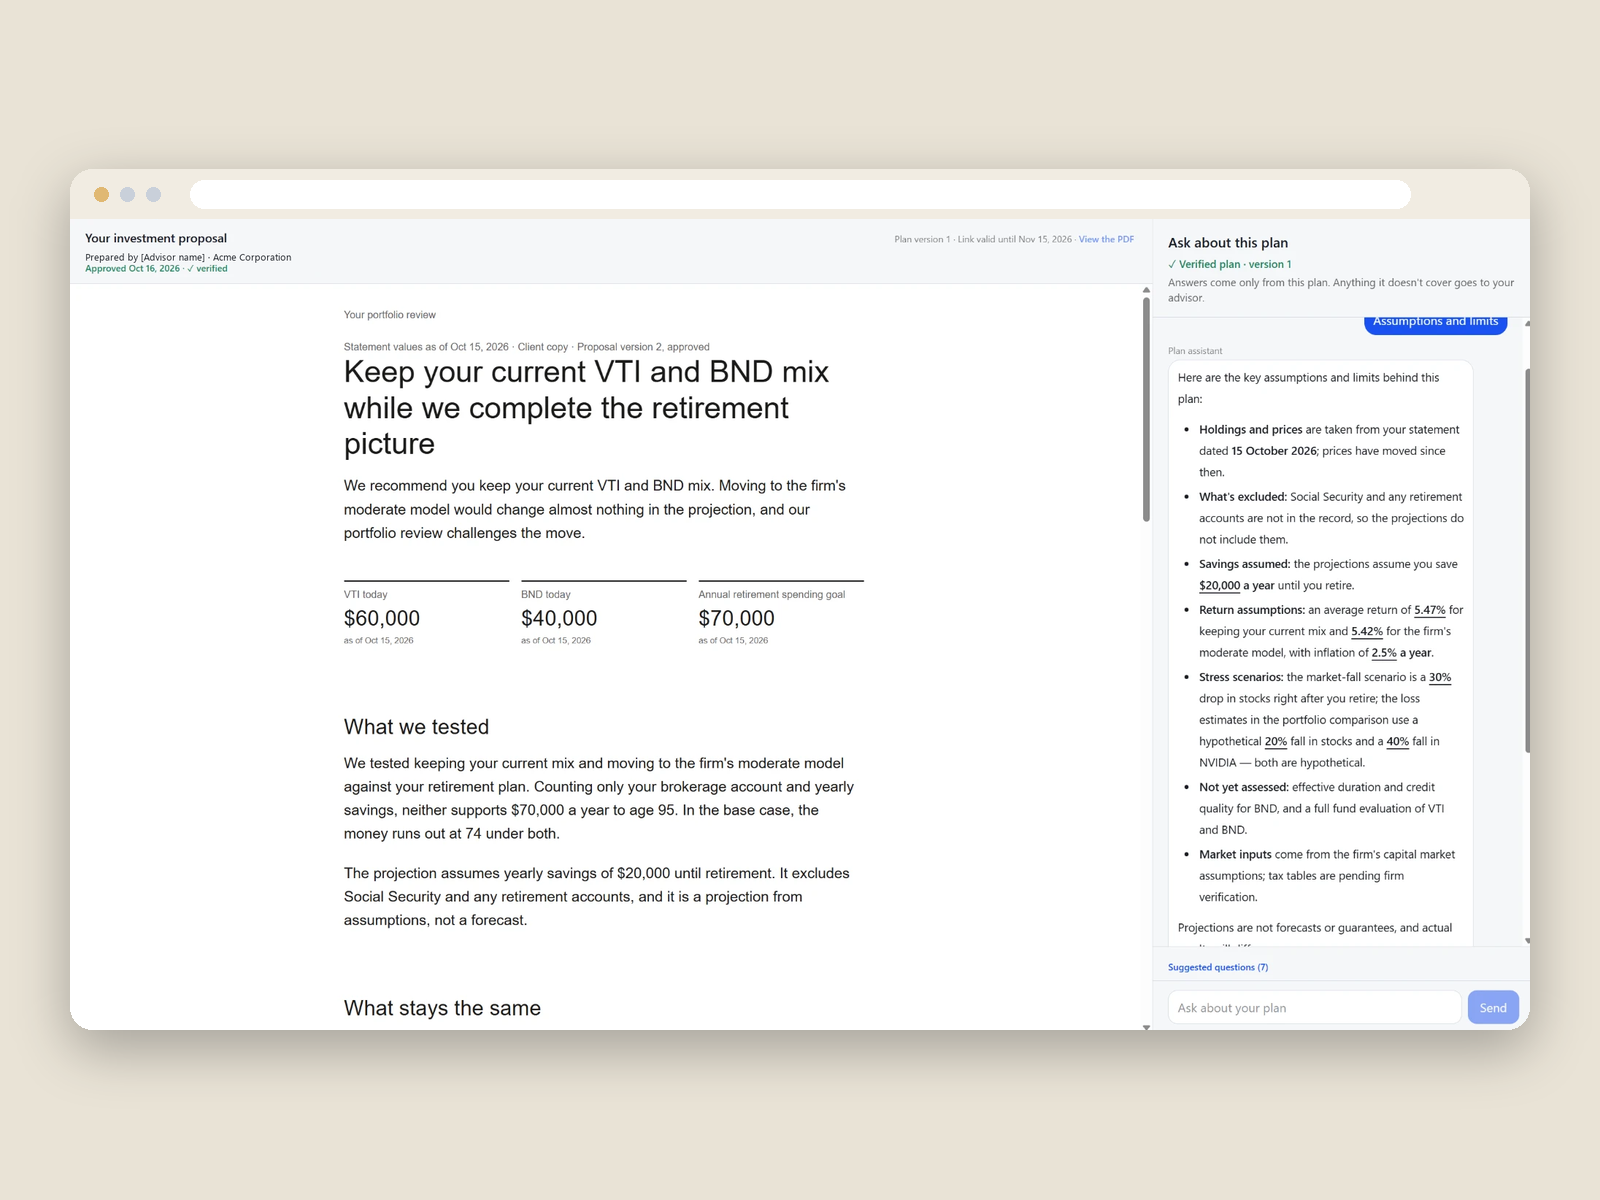Click "Prepared by [Advisor name] · Acme Corporation"
This screenshot has height=1200, width=1600.
(188, 258)
